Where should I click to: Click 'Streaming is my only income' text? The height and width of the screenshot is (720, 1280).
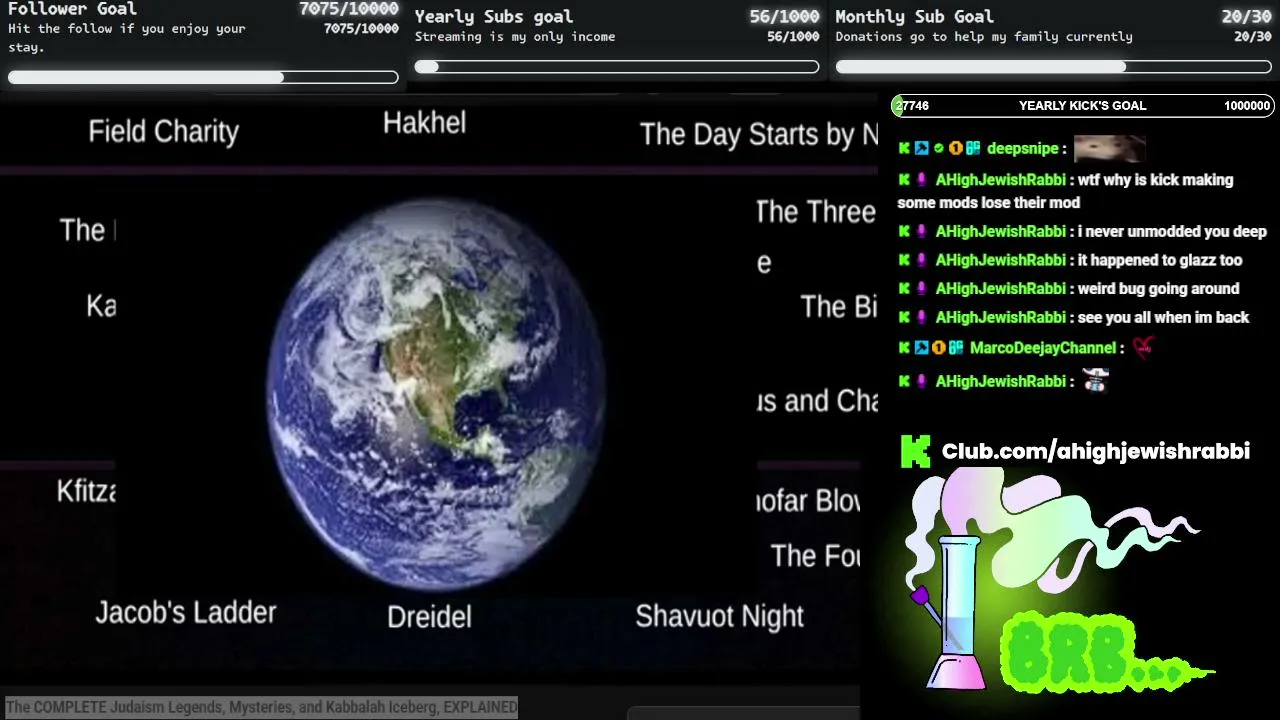[x=515, y=37]
